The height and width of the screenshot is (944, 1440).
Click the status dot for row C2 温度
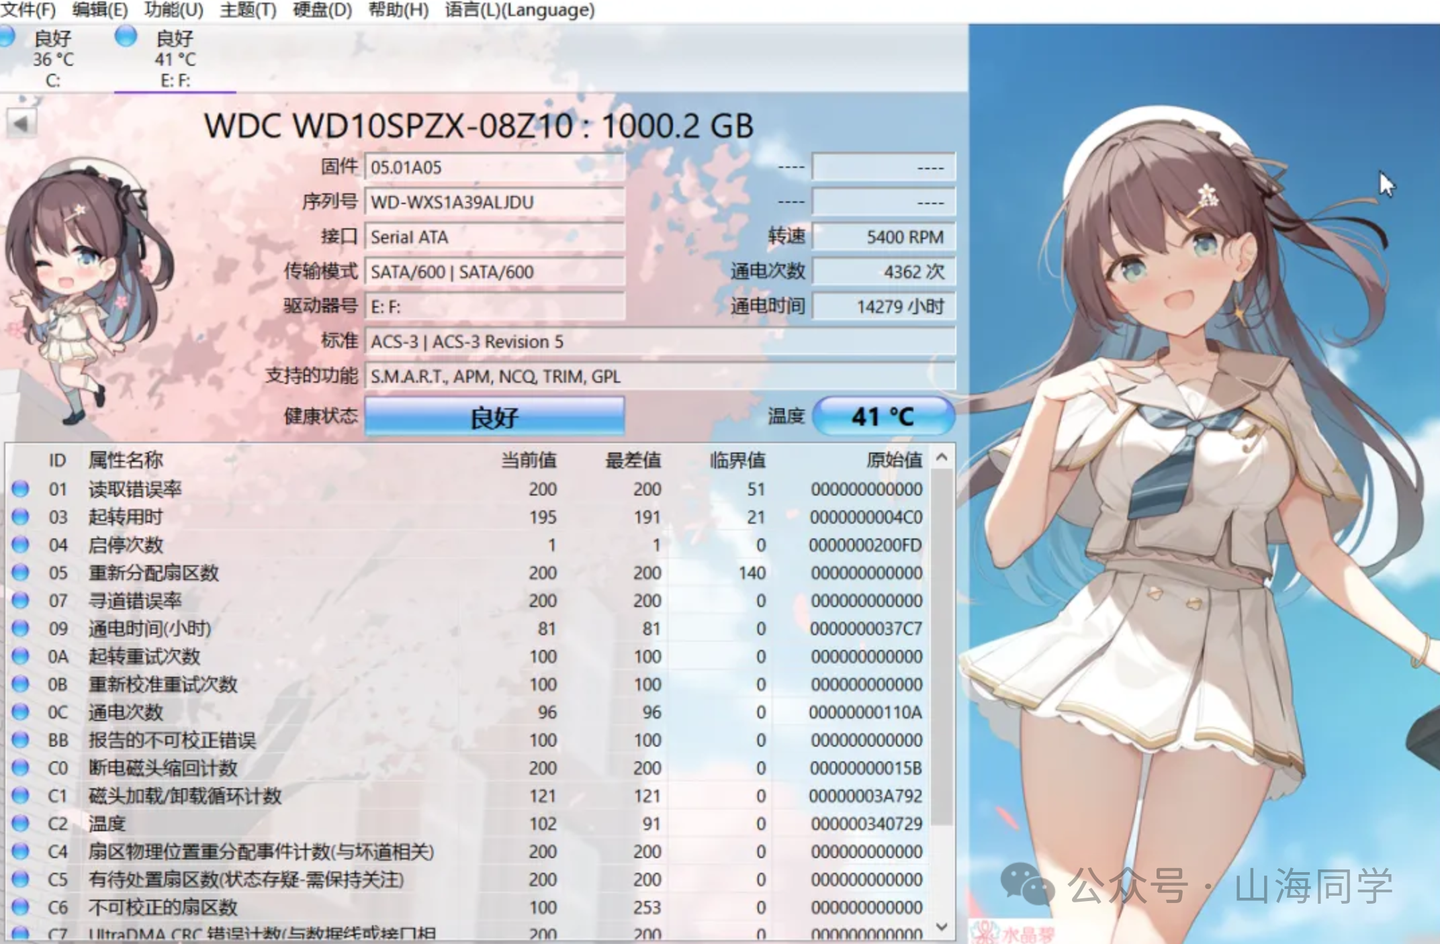coord(20,823)
